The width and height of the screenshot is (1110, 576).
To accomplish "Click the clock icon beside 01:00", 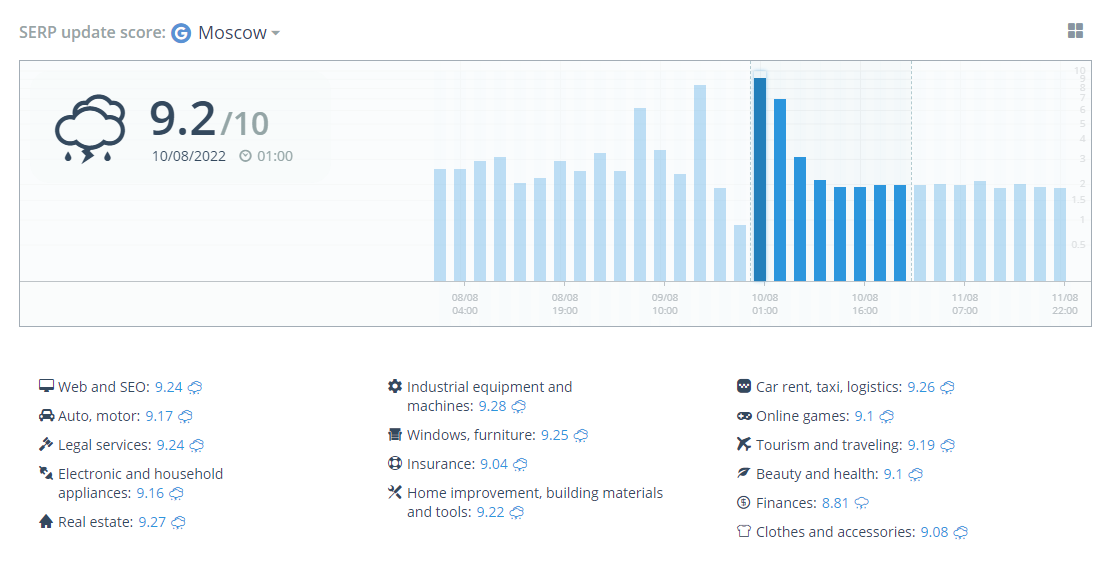I will [x=245, y=156].
